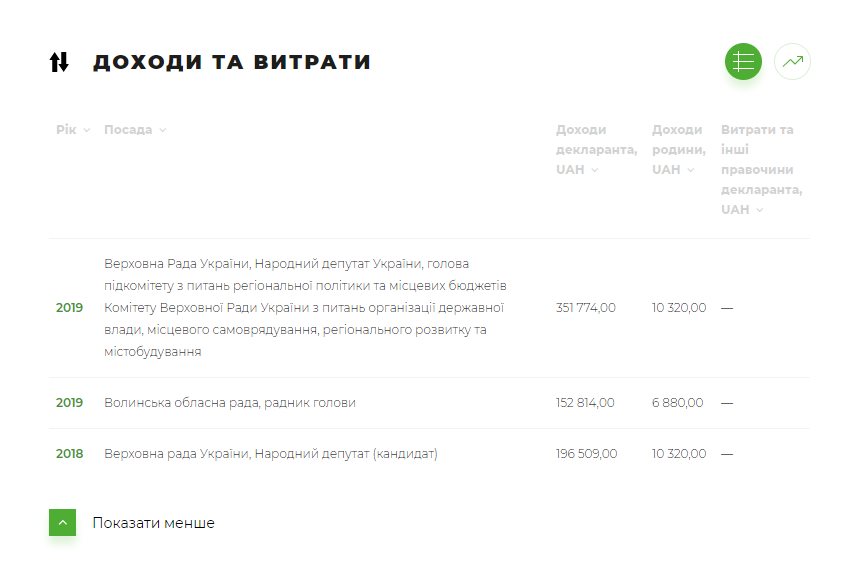Switch to table view with green icon

743,62
